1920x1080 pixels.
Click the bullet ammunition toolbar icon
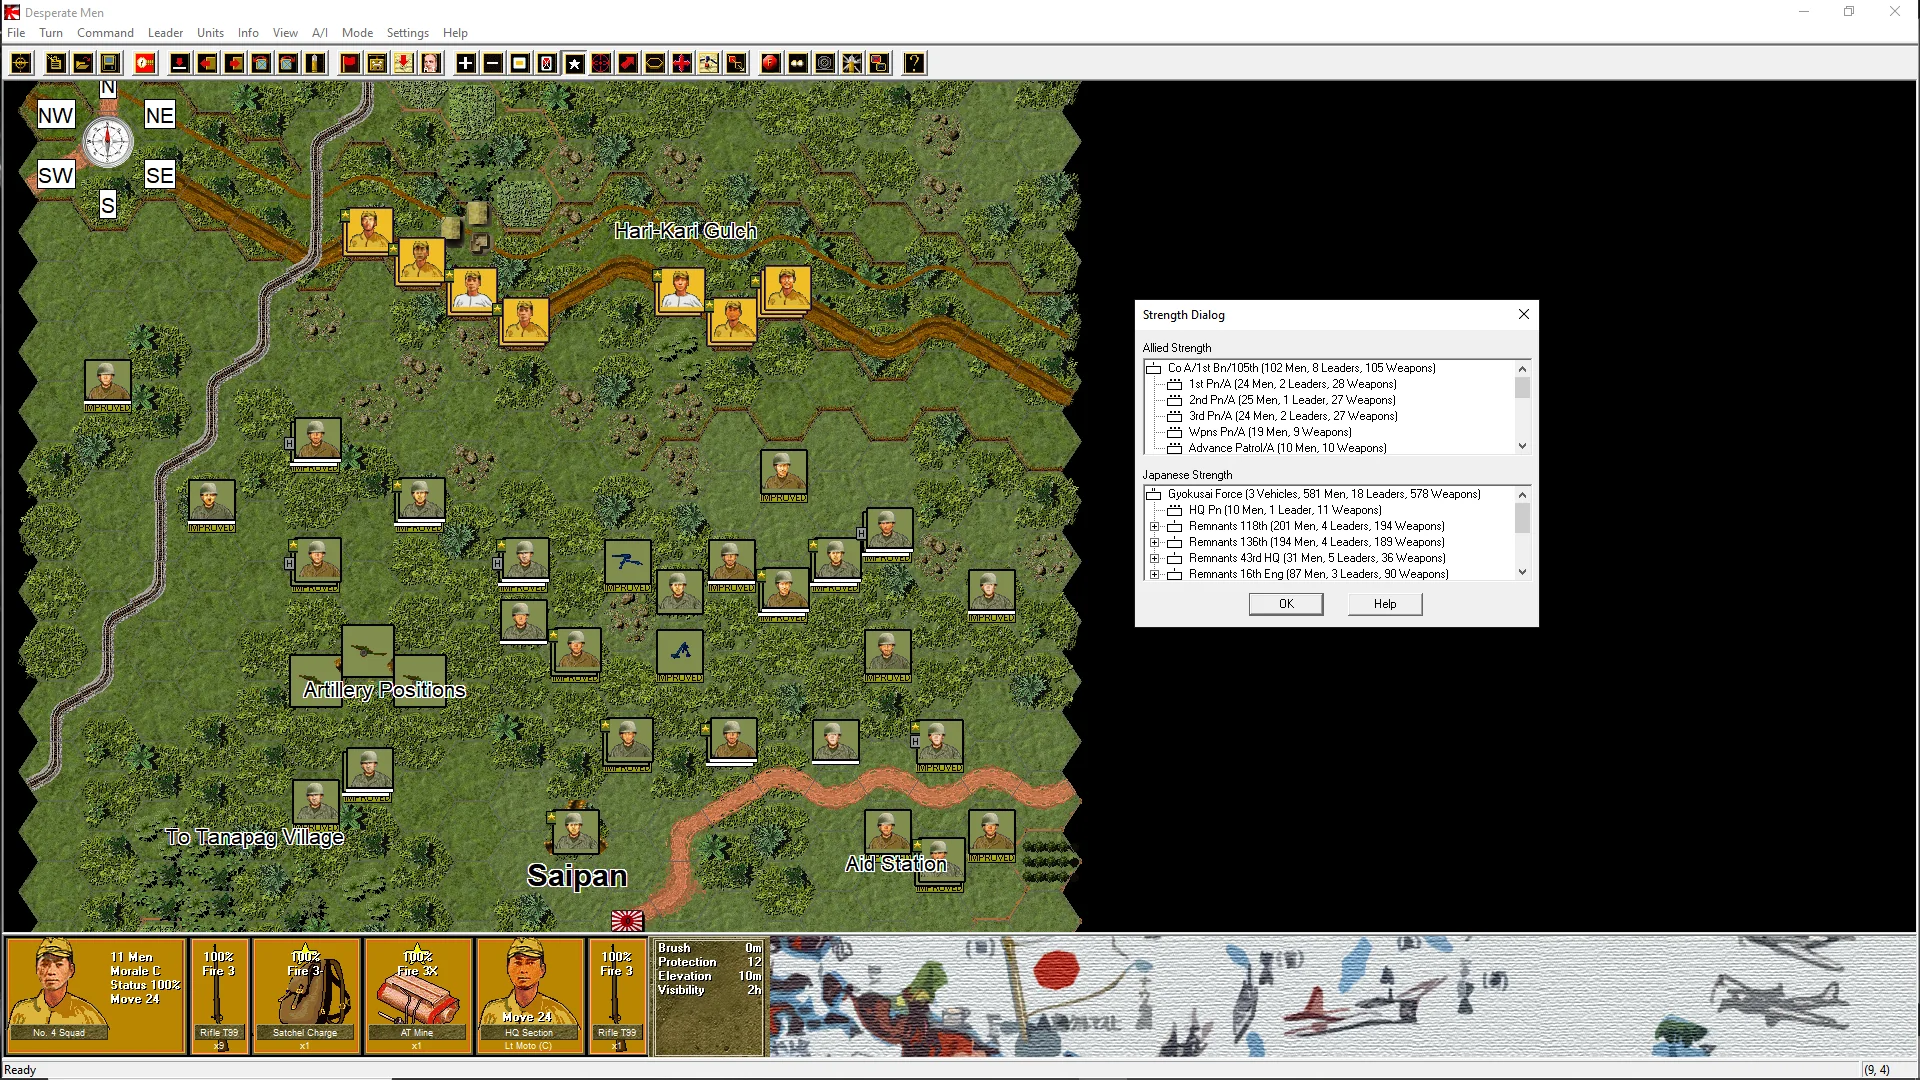314,64
